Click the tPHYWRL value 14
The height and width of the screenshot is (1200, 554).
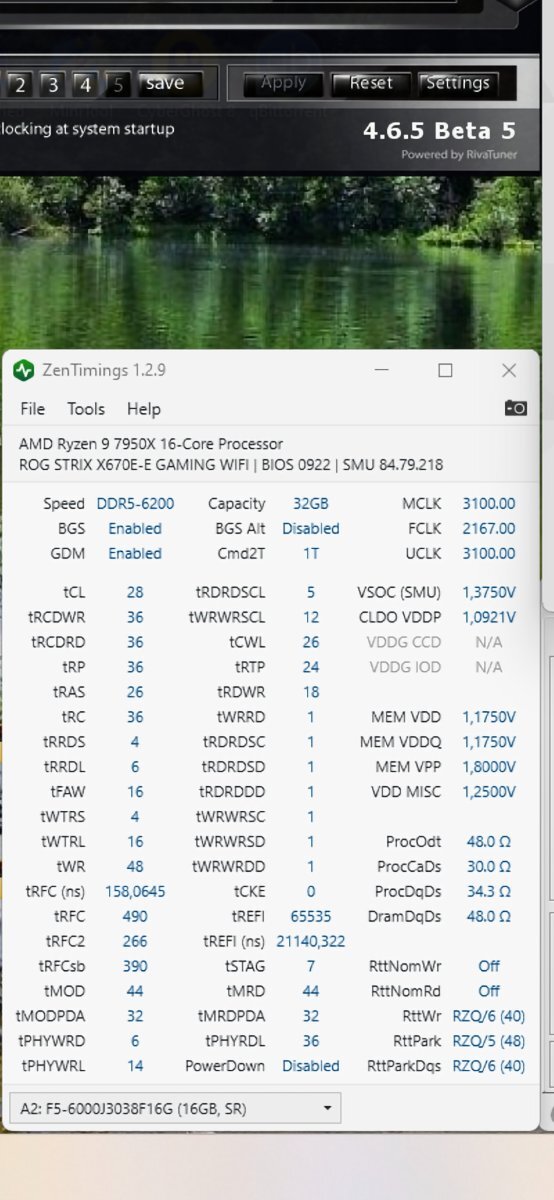tap(135, 1066)
